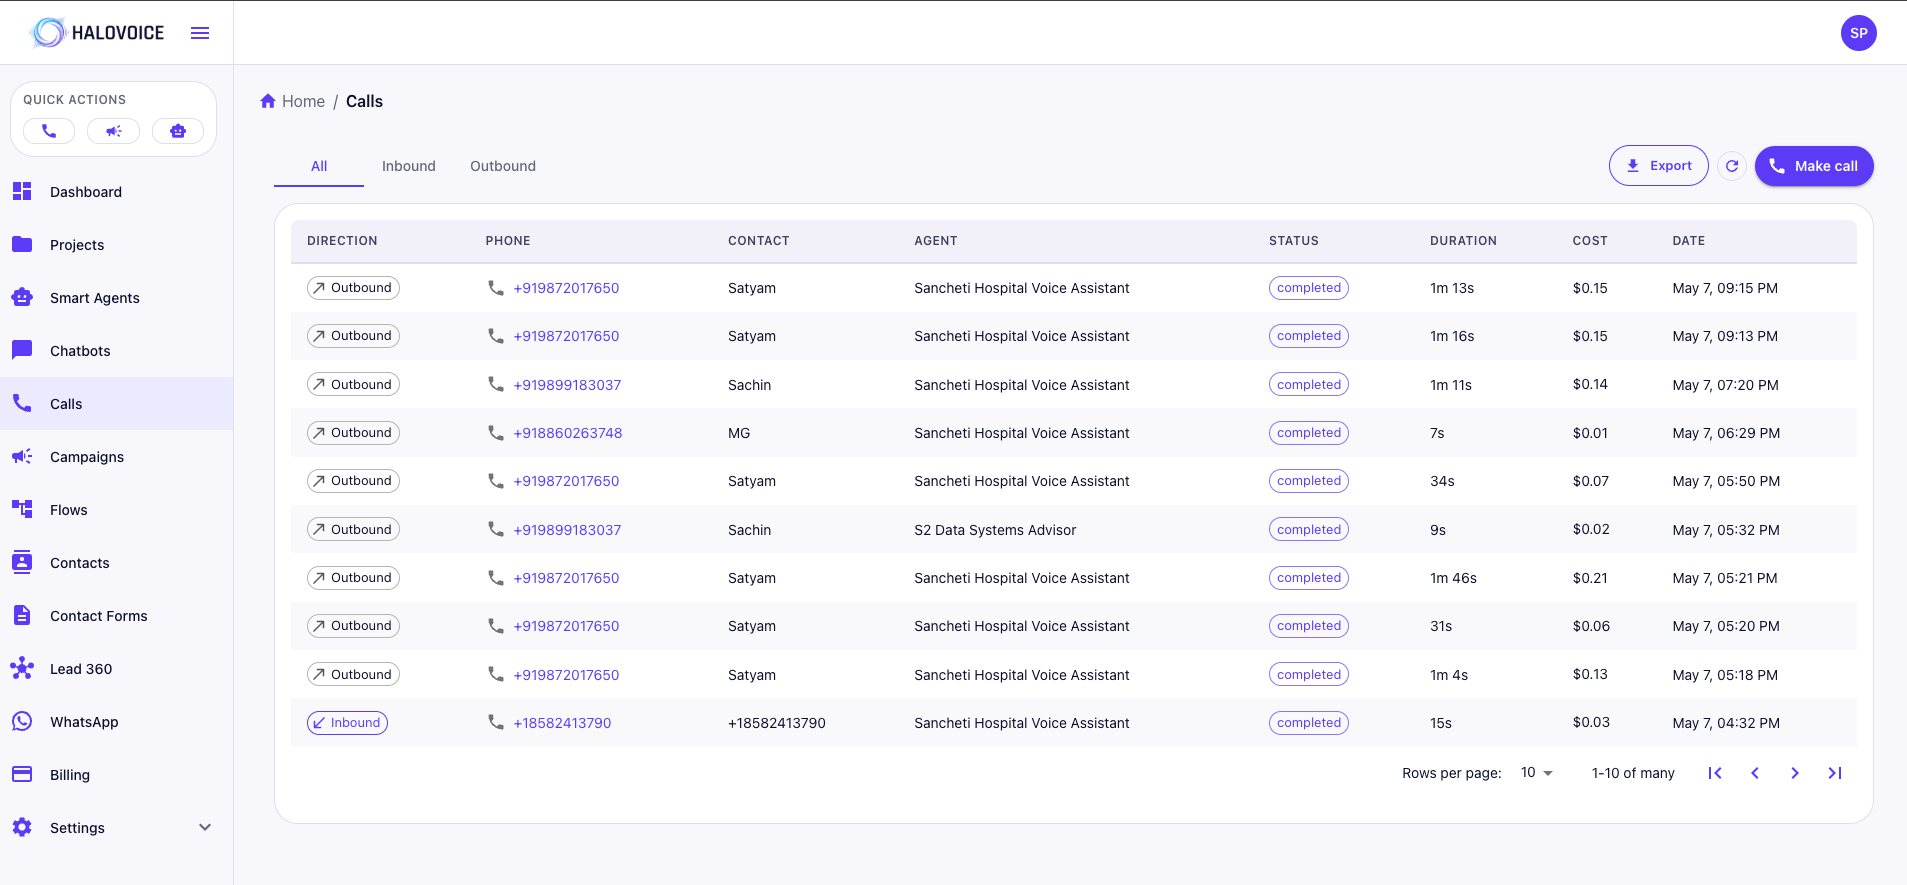Click the Inbound direction badge

(x=347, y=723)
